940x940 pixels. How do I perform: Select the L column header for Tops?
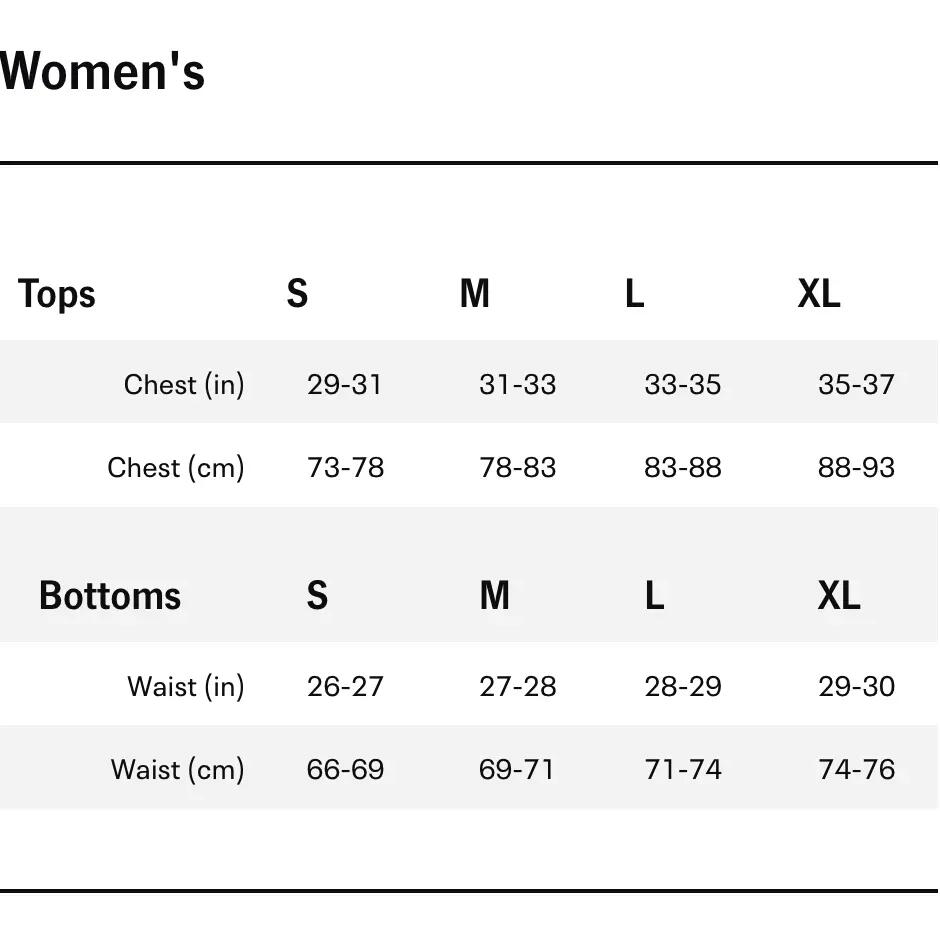pyautogui.click(x=634, y=294)
